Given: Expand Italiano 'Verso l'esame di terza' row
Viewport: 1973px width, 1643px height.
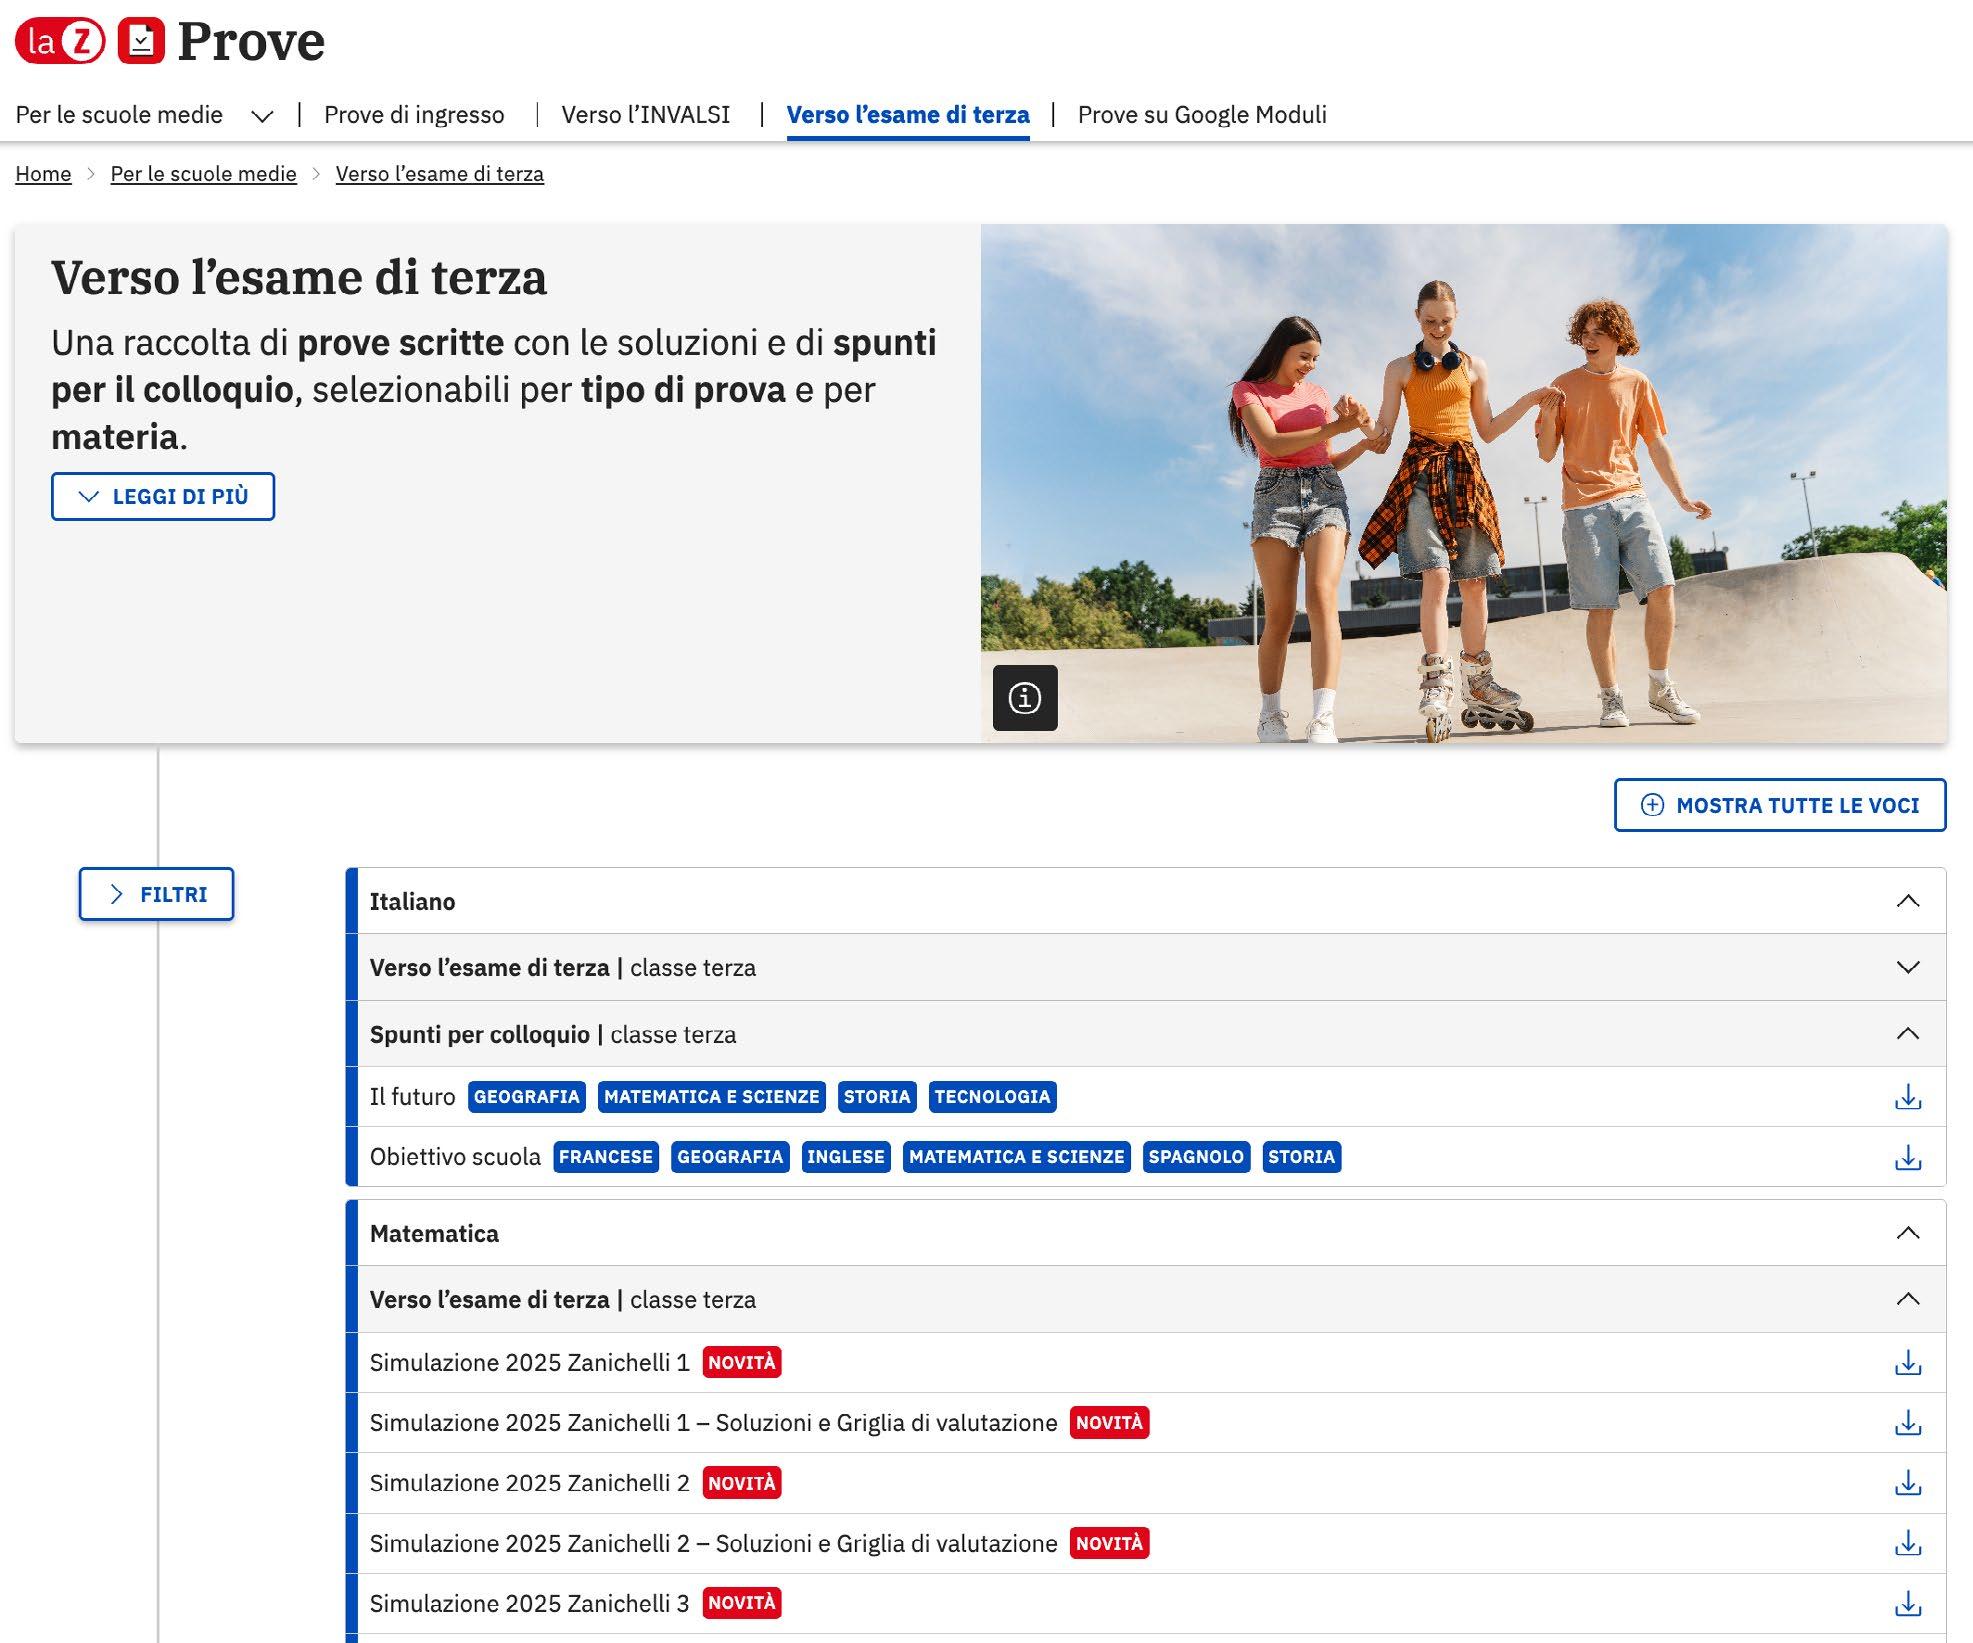Looking at the screenshot, I should pos(1907,967).
